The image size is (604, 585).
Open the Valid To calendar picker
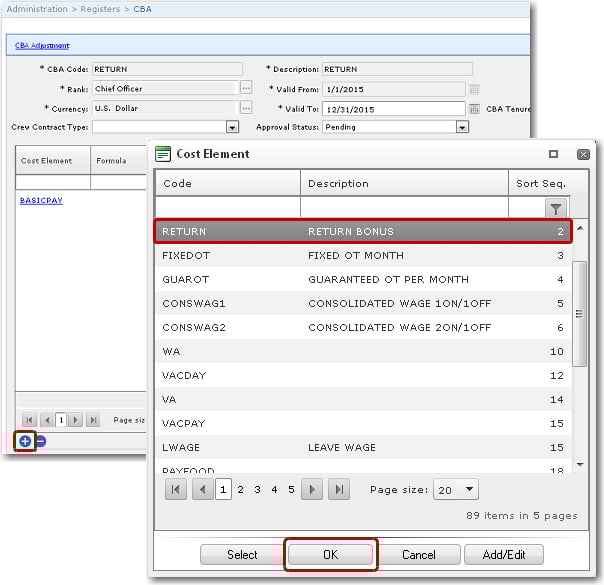coord(474,108)
